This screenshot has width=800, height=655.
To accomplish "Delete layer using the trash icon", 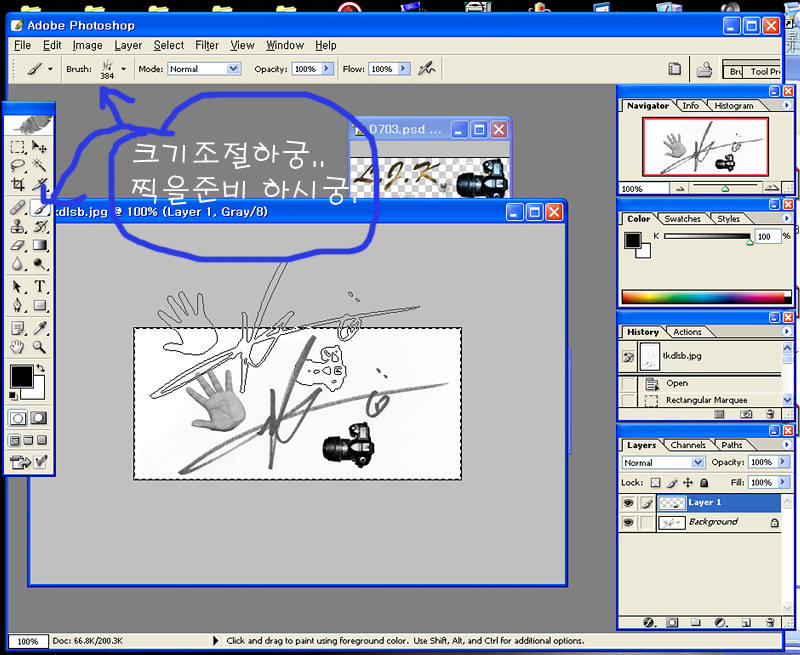I will tap(770, 621).
